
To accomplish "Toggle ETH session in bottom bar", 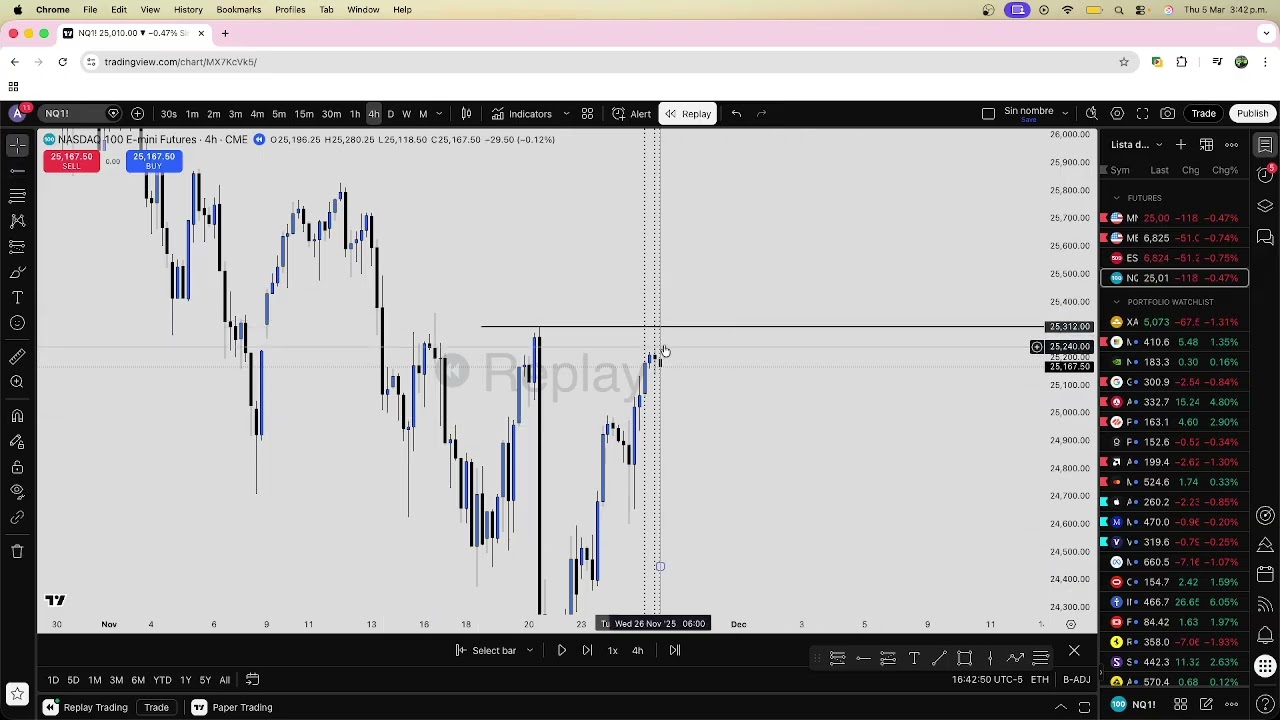I will pos(1040,680).
